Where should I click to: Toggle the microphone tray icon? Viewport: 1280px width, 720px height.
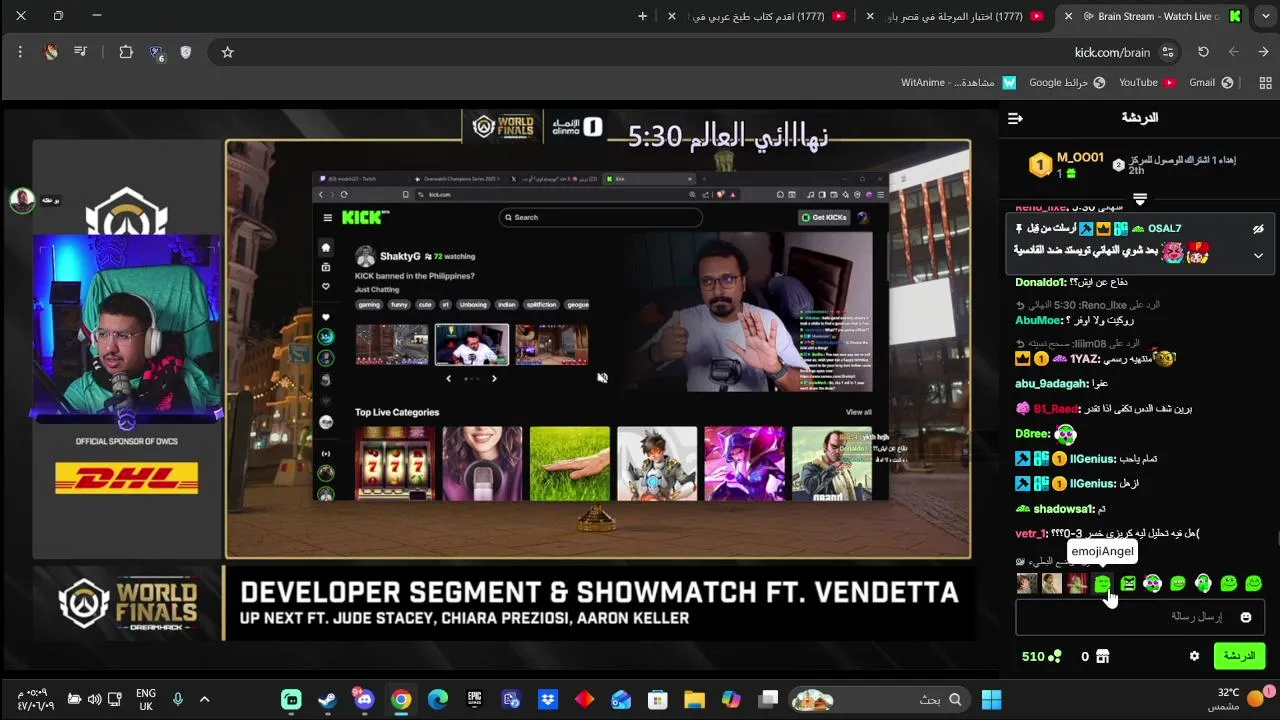pyautogui.click(x=178, y=699)
